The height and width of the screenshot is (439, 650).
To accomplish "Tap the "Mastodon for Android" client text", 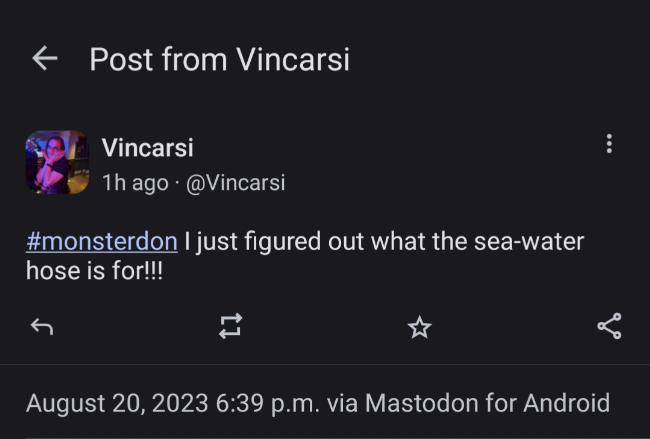I will (488, 403).
